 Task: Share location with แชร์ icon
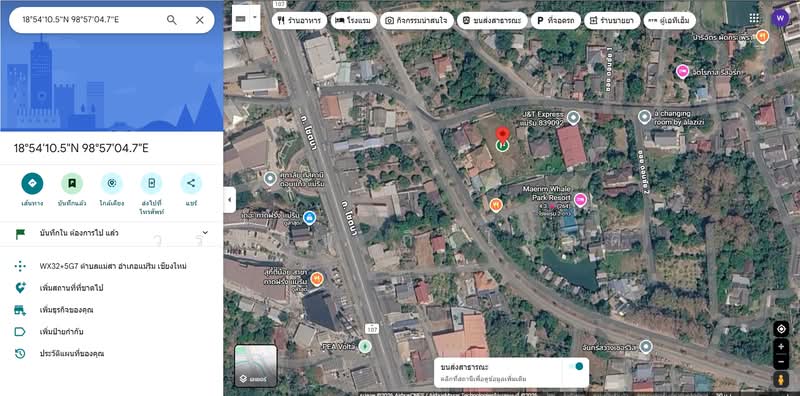point(191,184)
